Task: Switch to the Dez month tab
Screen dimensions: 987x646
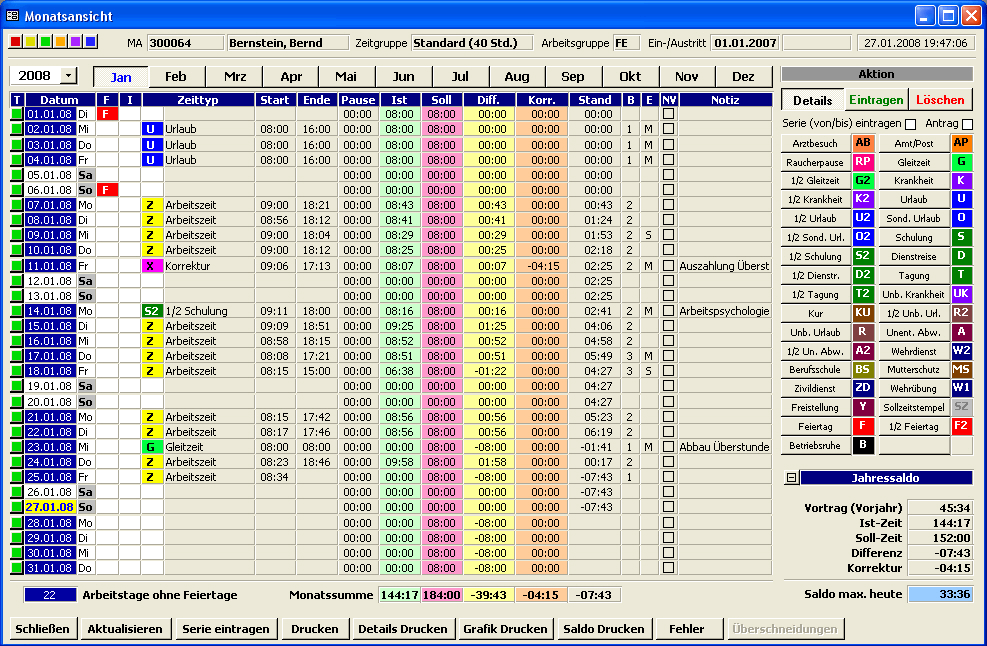Action: [x=743, y=76]
